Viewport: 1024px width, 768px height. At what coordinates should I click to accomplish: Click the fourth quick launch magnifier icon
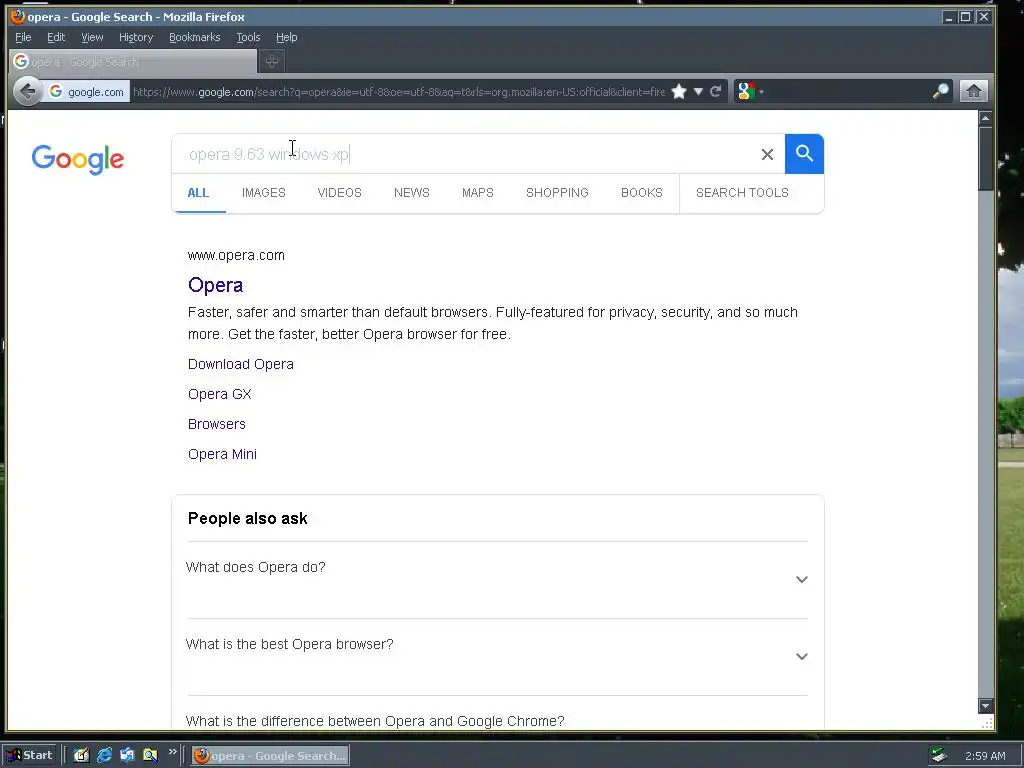(150, 756)
